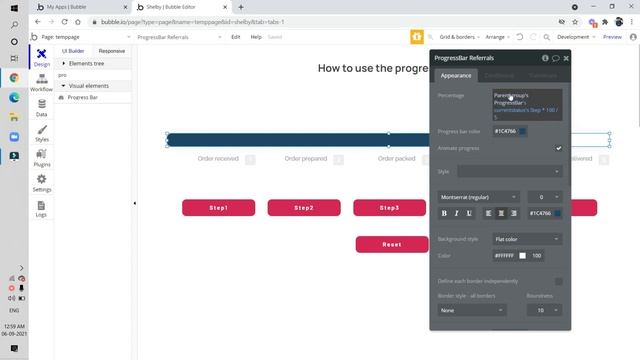Toggle the Animate progress checkbox

558,148
